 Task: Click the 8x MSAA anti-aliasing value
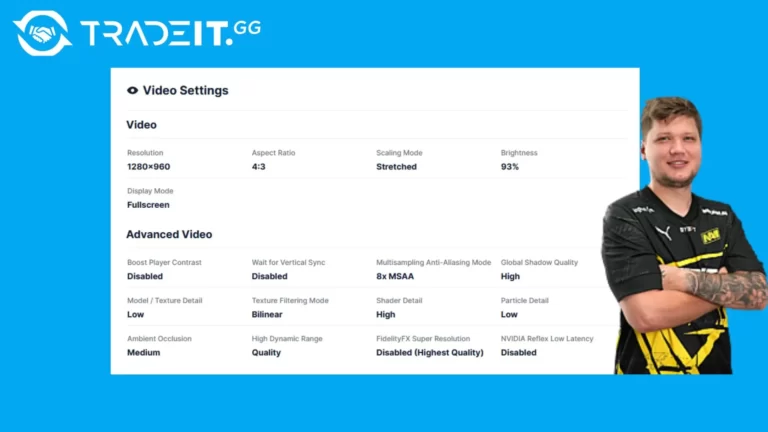pos(395,276)
